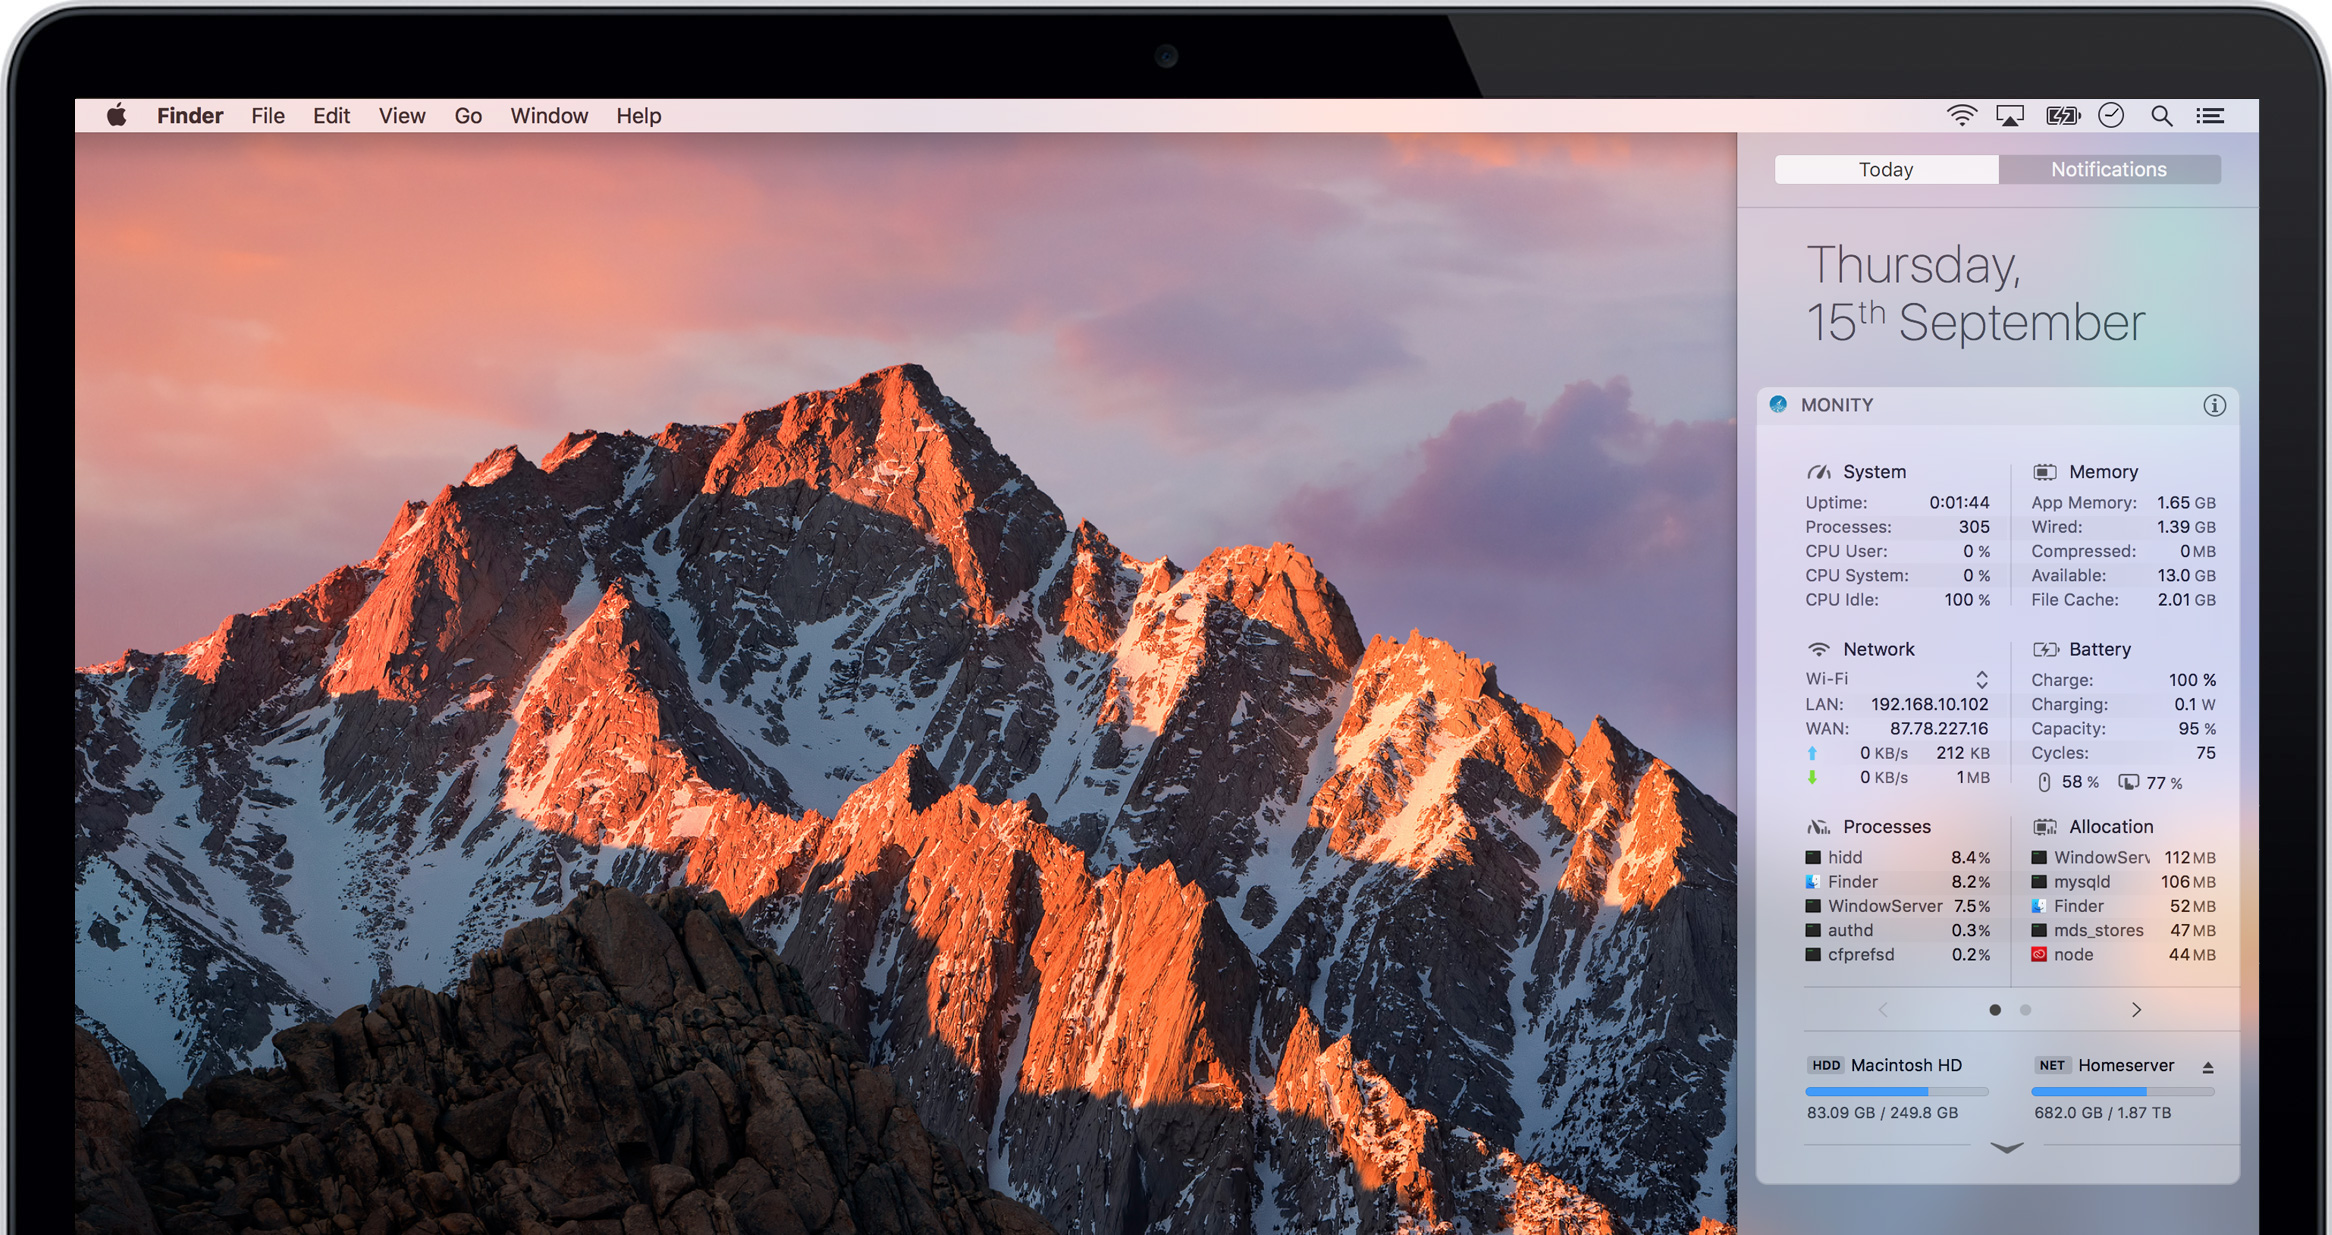
Task: Open the Edit menu
Action: click(331, 116)
